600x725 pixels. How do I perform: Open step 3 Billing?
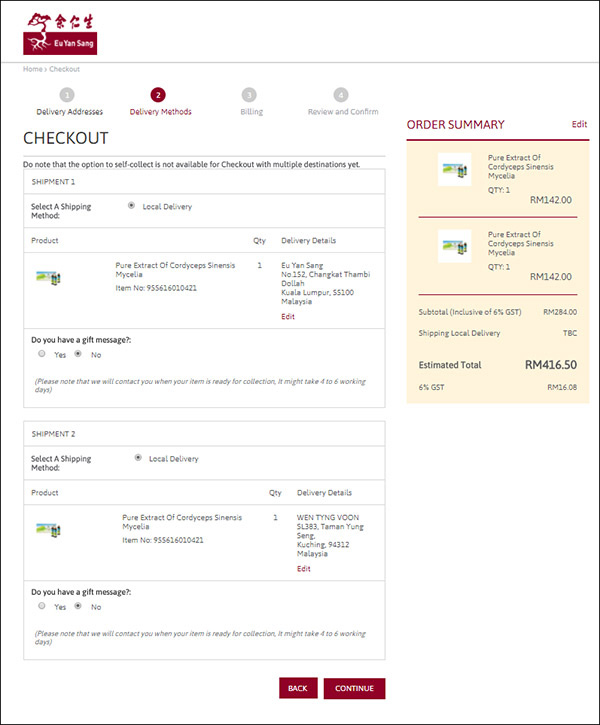[251, 102]
